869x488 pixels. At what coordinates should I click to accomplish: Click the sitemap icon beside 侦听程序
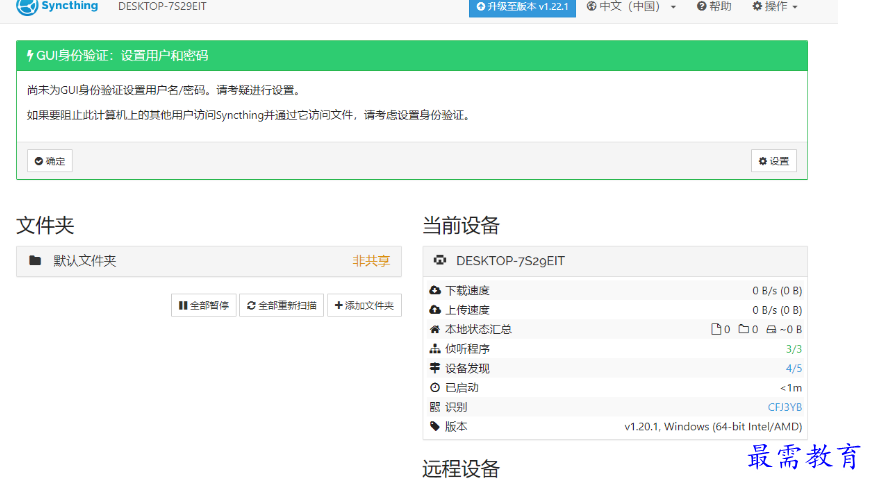coord(435,348)
